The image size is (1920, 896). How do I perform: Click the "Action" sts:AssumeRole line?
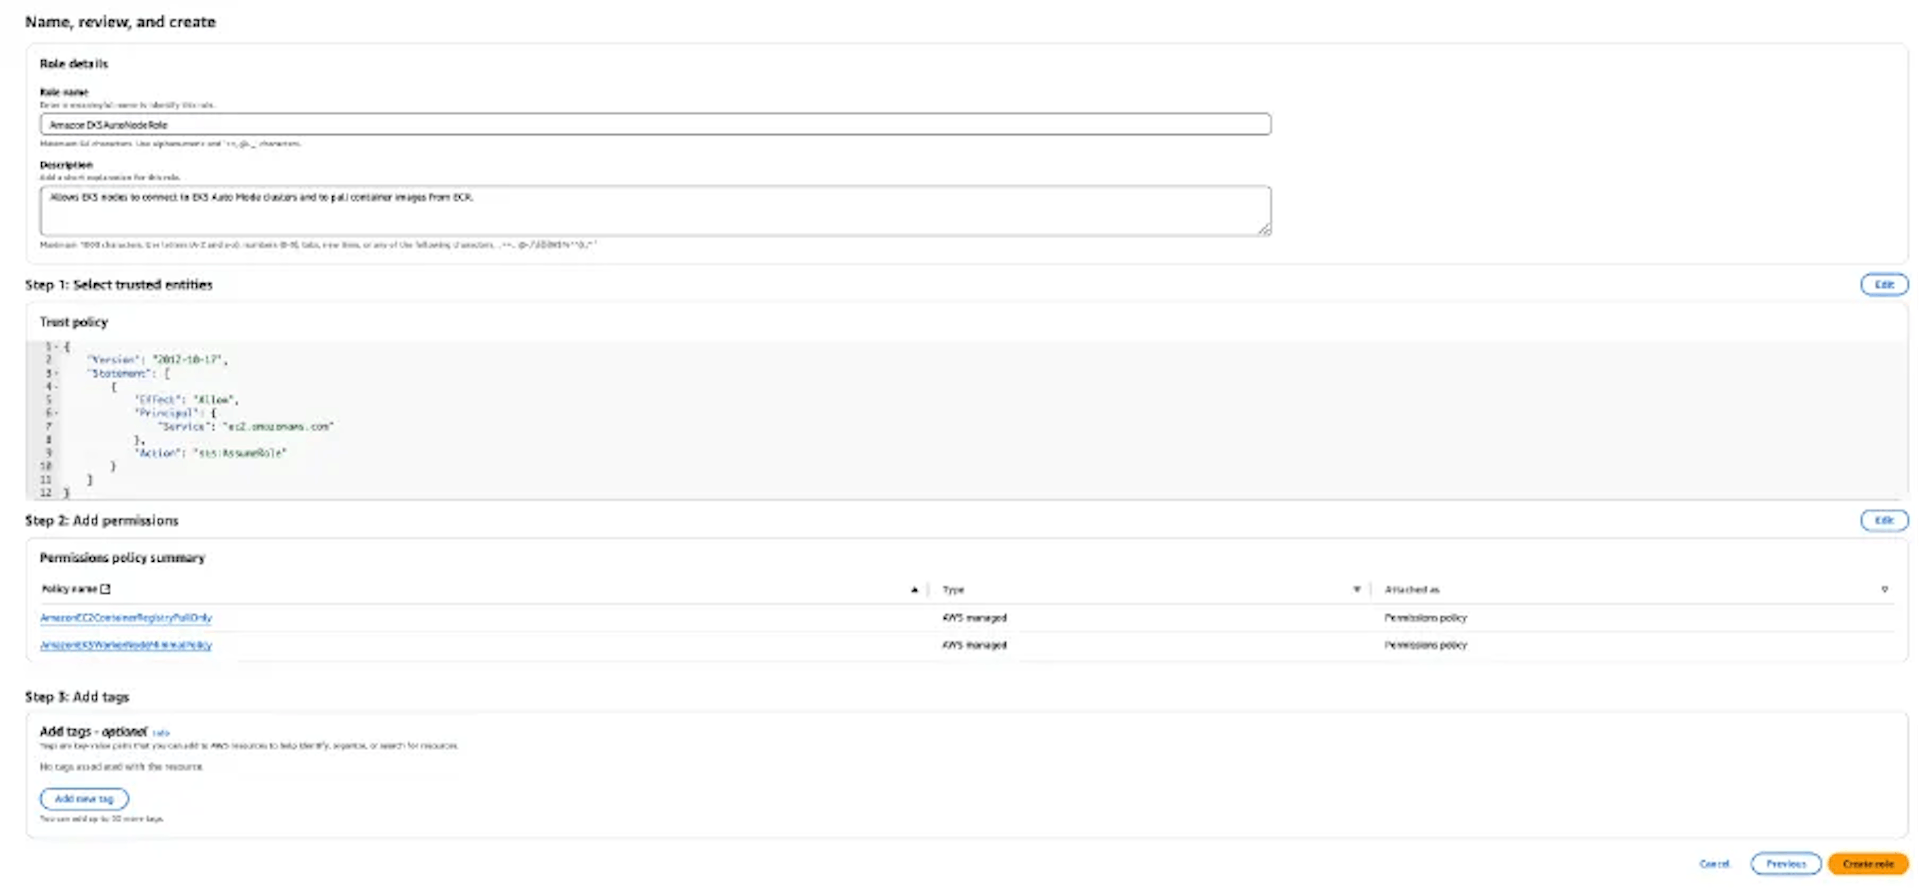(210, 453)
